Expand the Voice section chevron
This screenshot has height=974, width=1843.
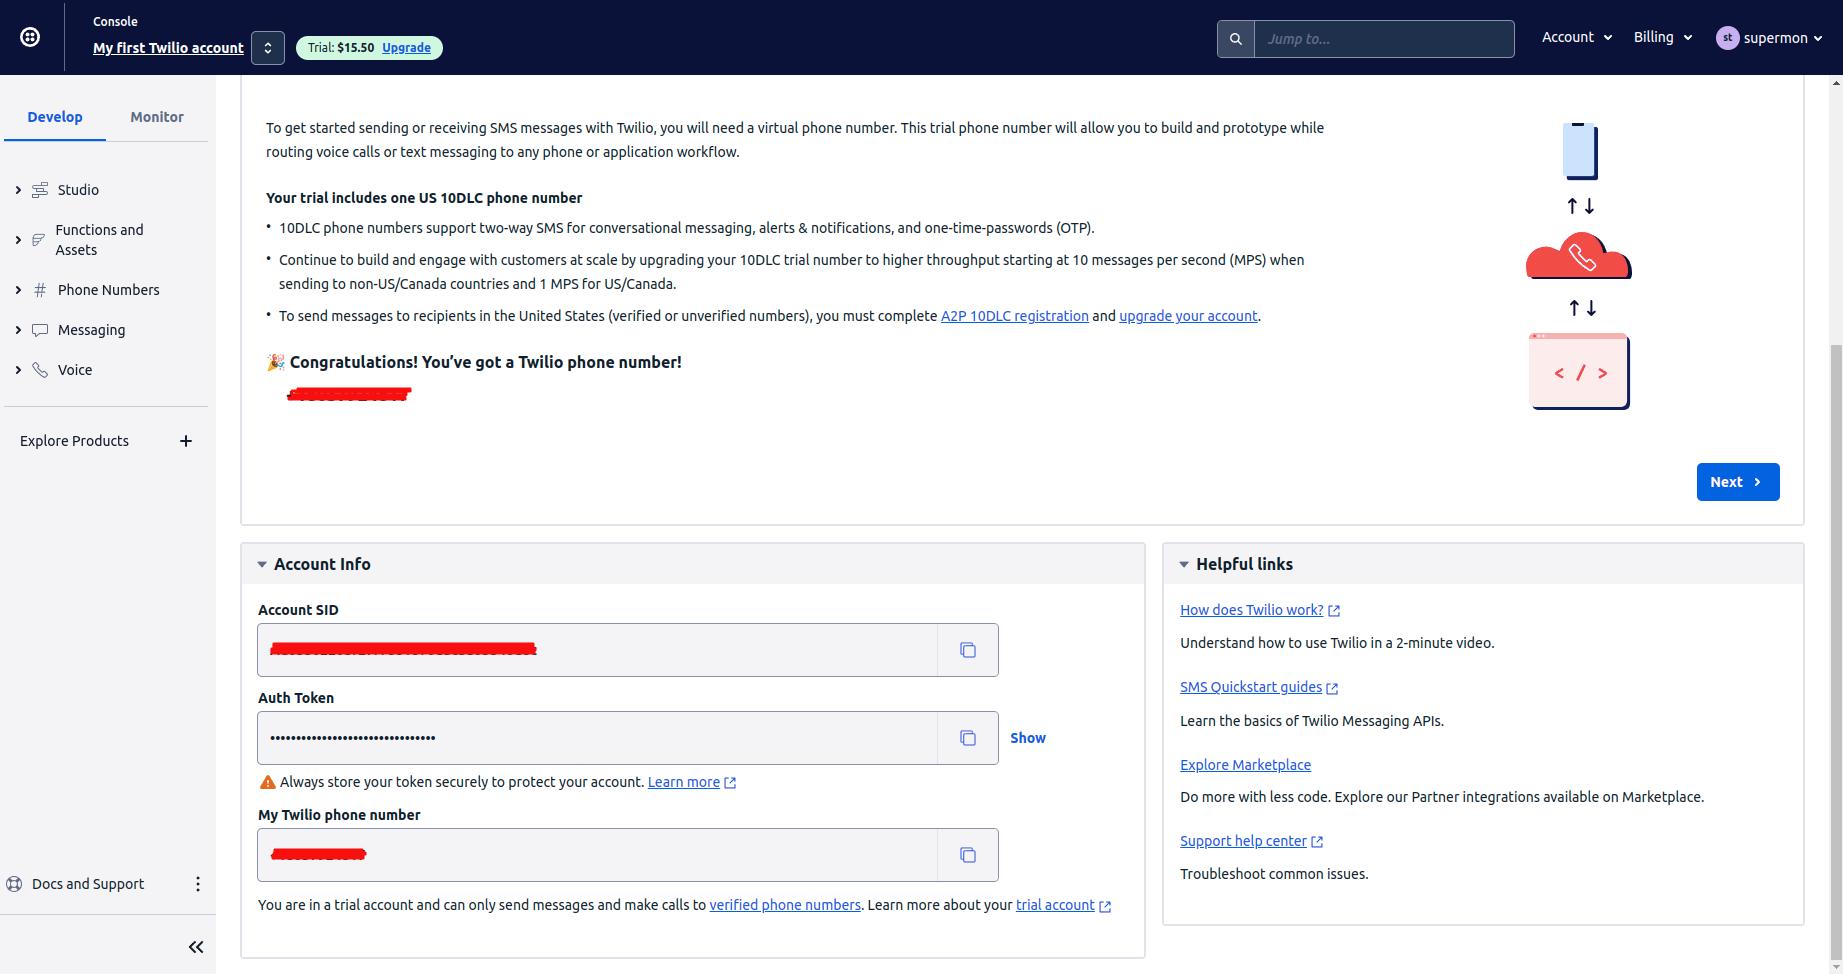point(18,370)
